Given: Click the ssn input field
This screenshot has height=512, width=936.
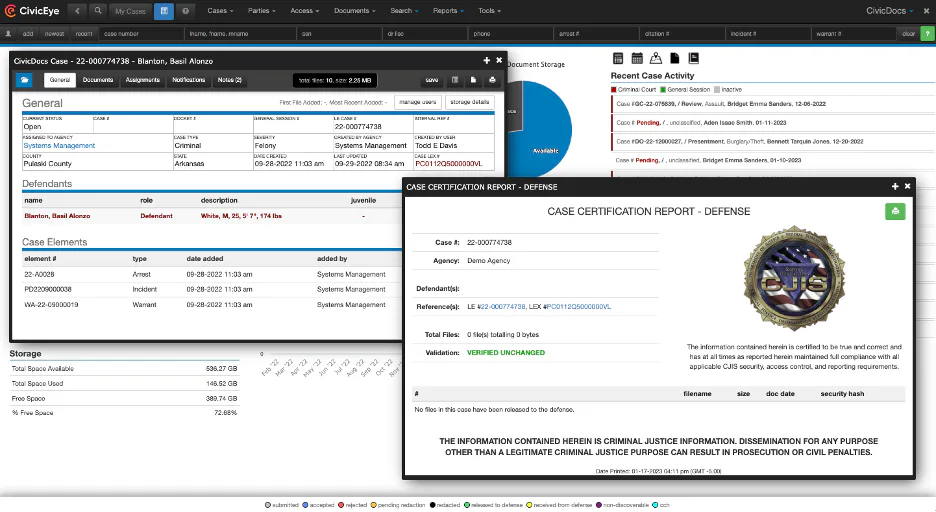Looking at the screenshot, I should coord(340,34).
